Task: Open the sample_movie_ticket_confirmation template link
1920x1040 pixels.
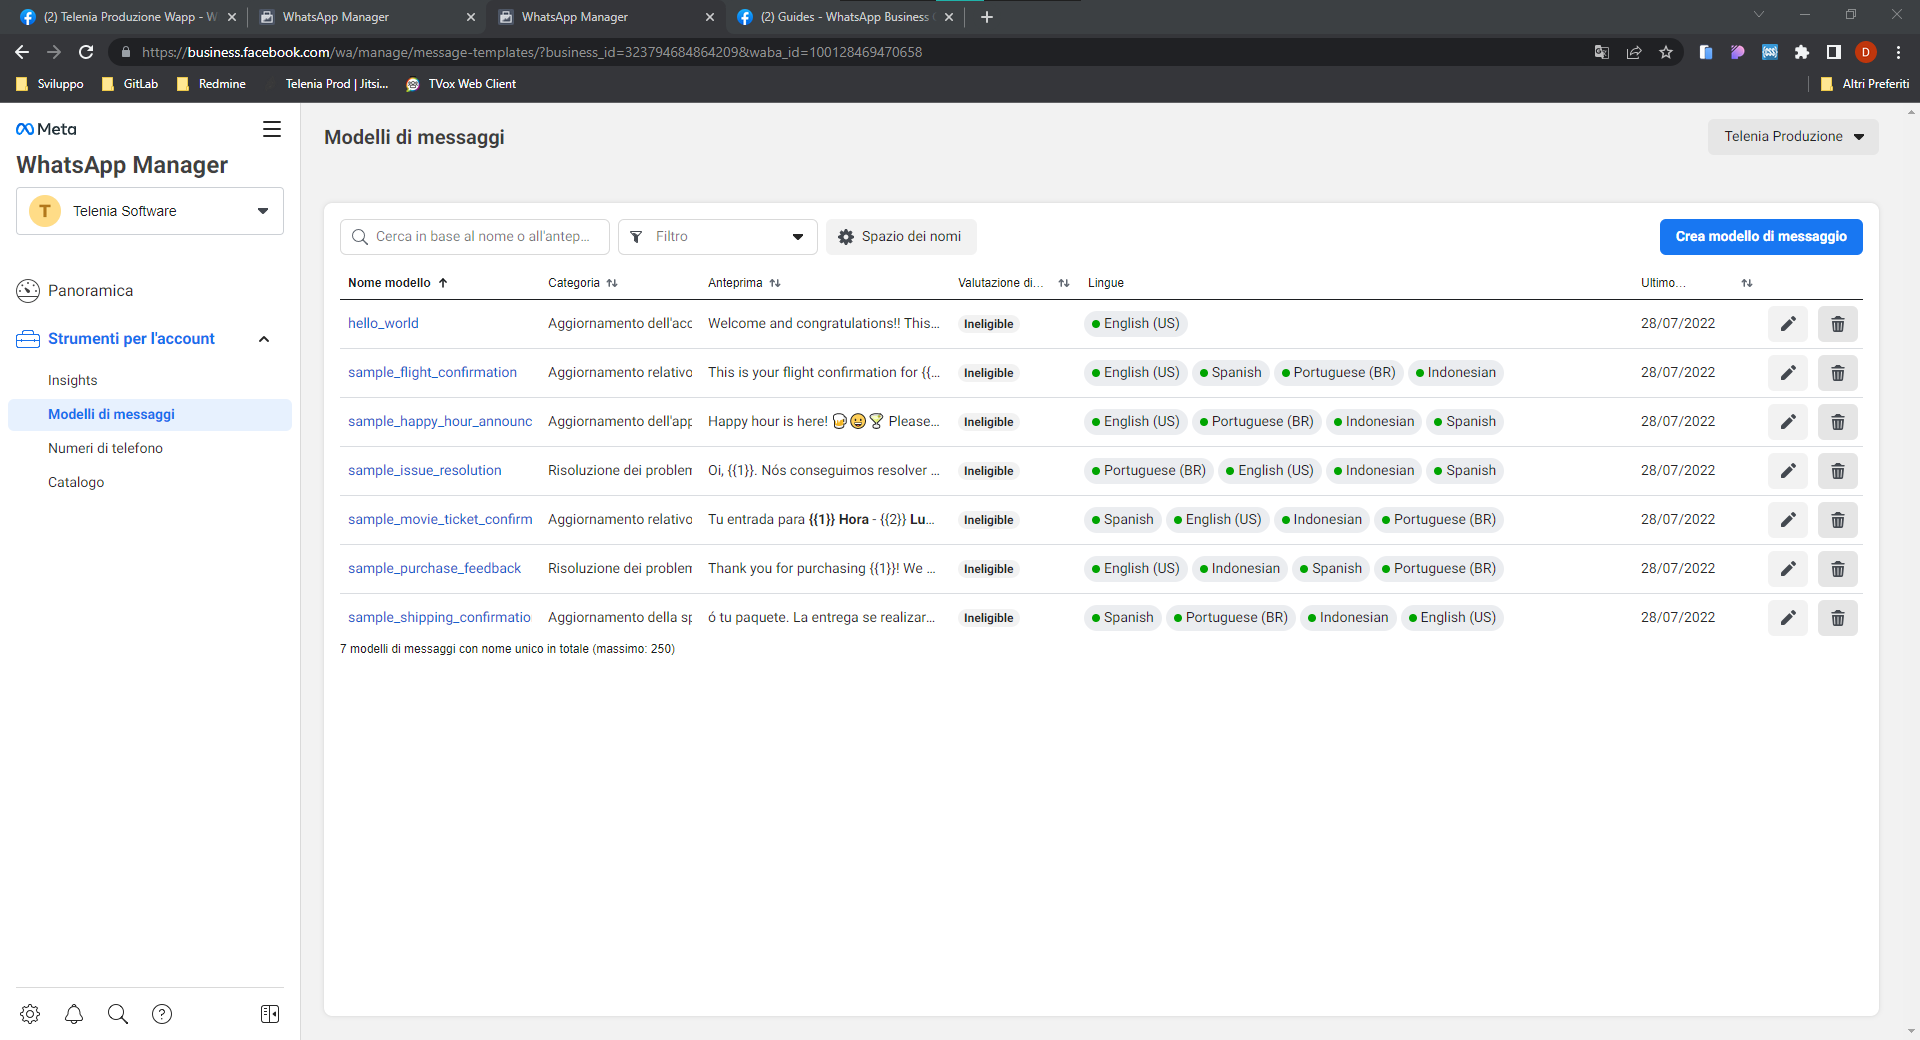Action: [x=440, y=519]
